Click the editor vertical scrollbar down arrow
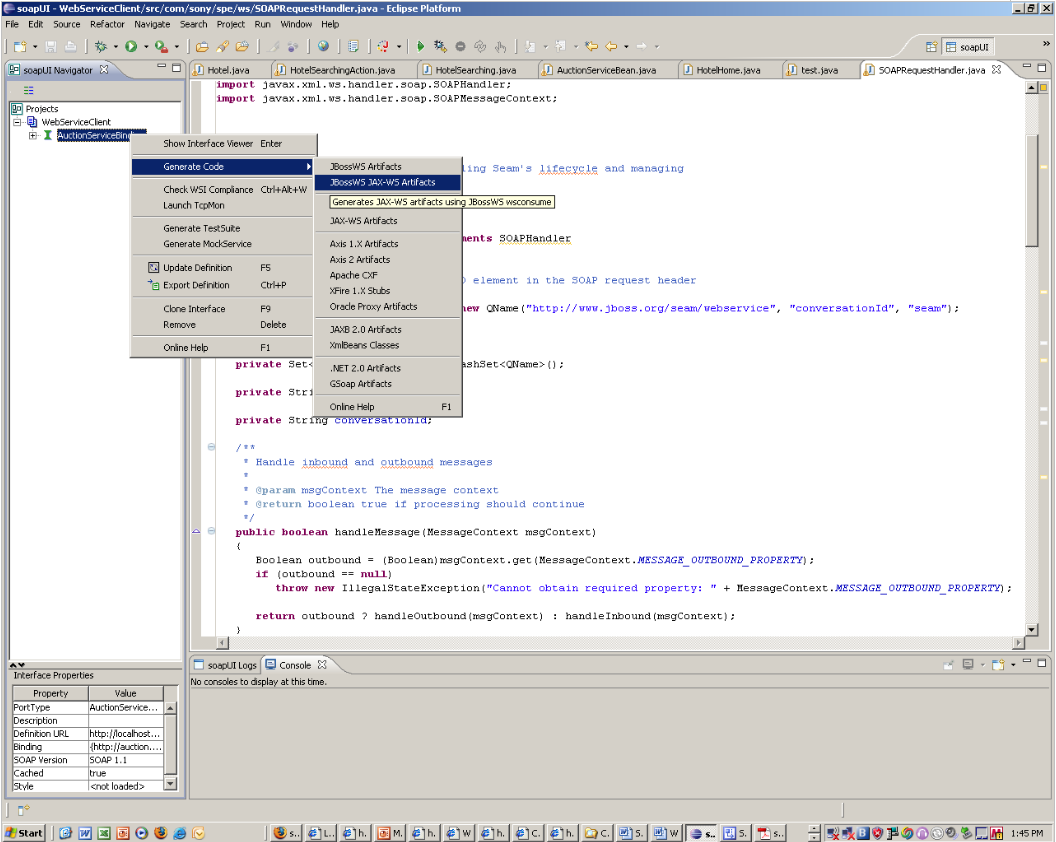This screenshot has height=842, width=1056. tap(1032, 629)
